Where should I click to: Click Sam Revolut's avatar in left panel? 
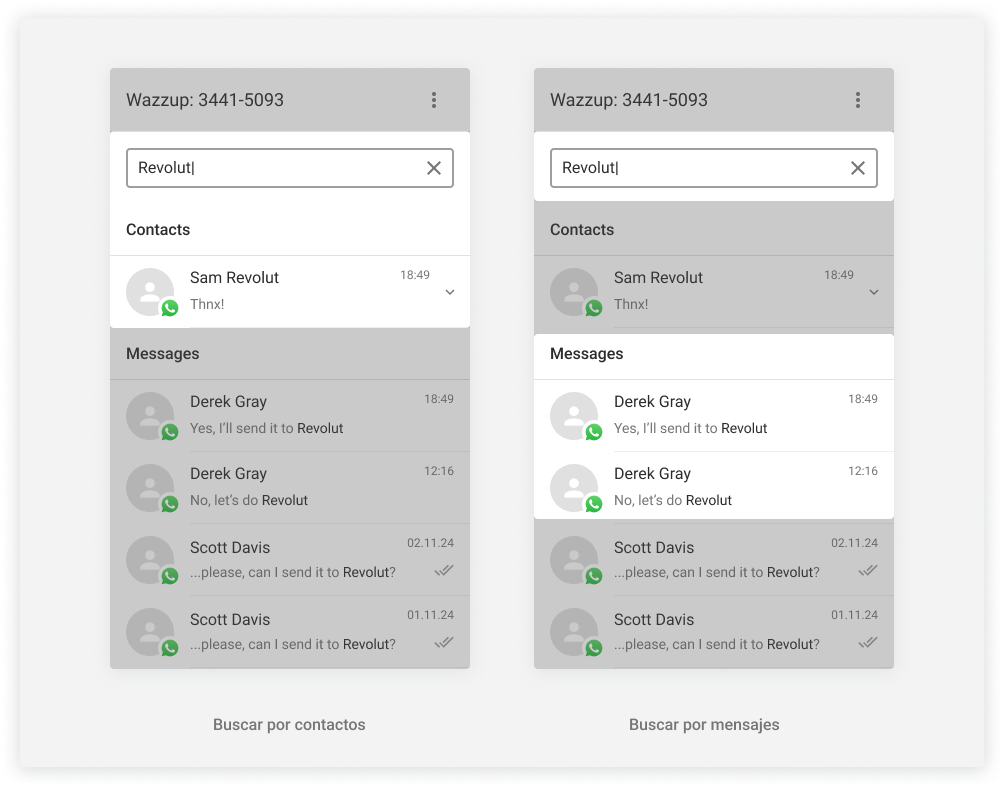click(150, 292)
